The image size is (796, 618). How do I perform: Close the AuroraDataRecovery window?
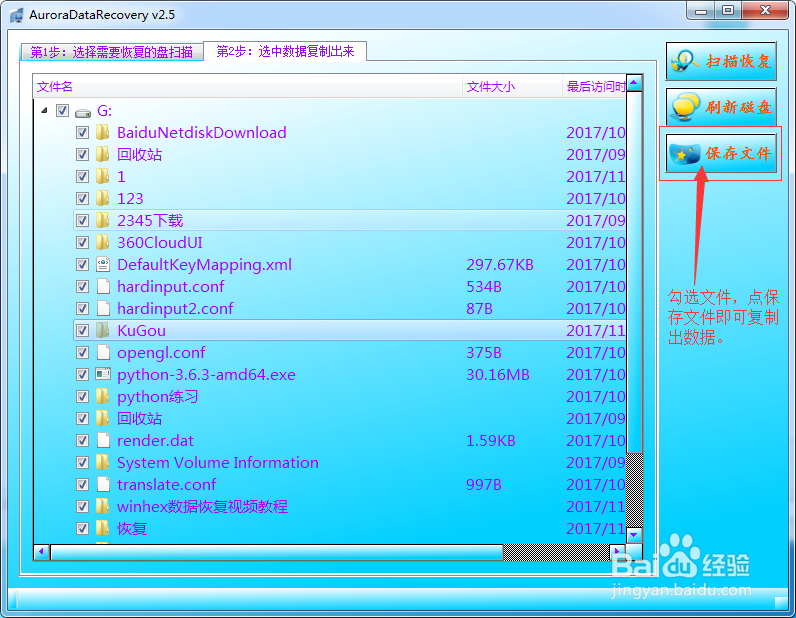[766, 11]
